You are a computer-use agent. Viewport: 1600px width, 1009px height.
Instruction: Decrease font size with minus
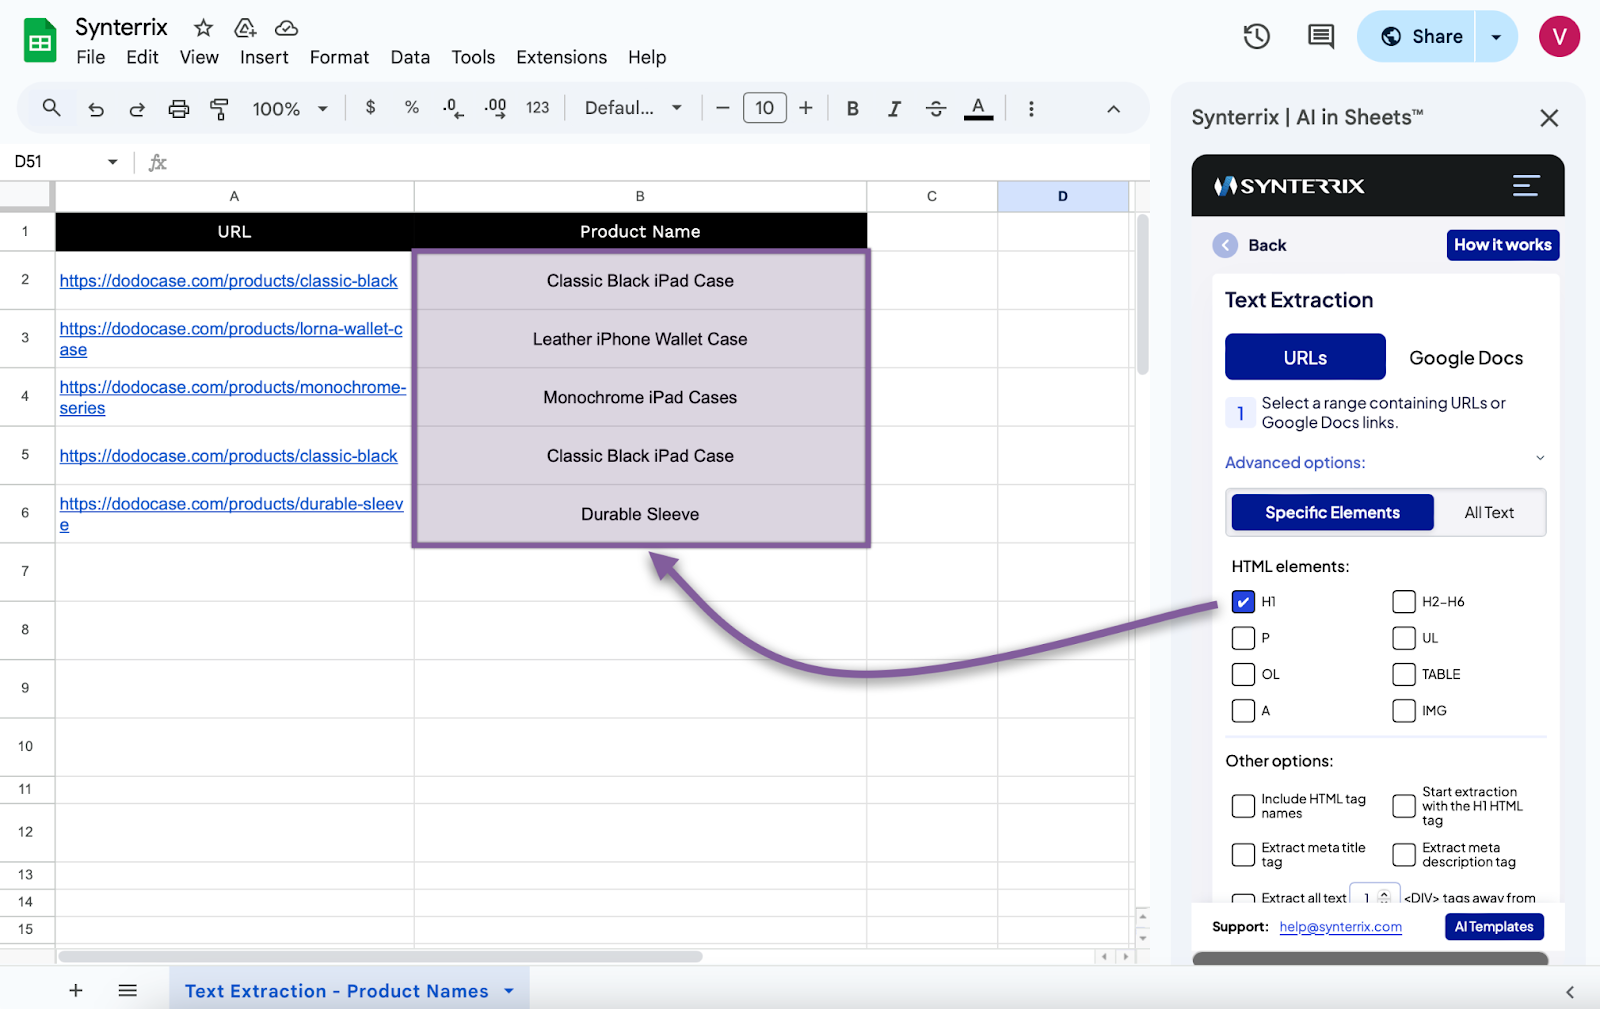click(x=723, y=108)
